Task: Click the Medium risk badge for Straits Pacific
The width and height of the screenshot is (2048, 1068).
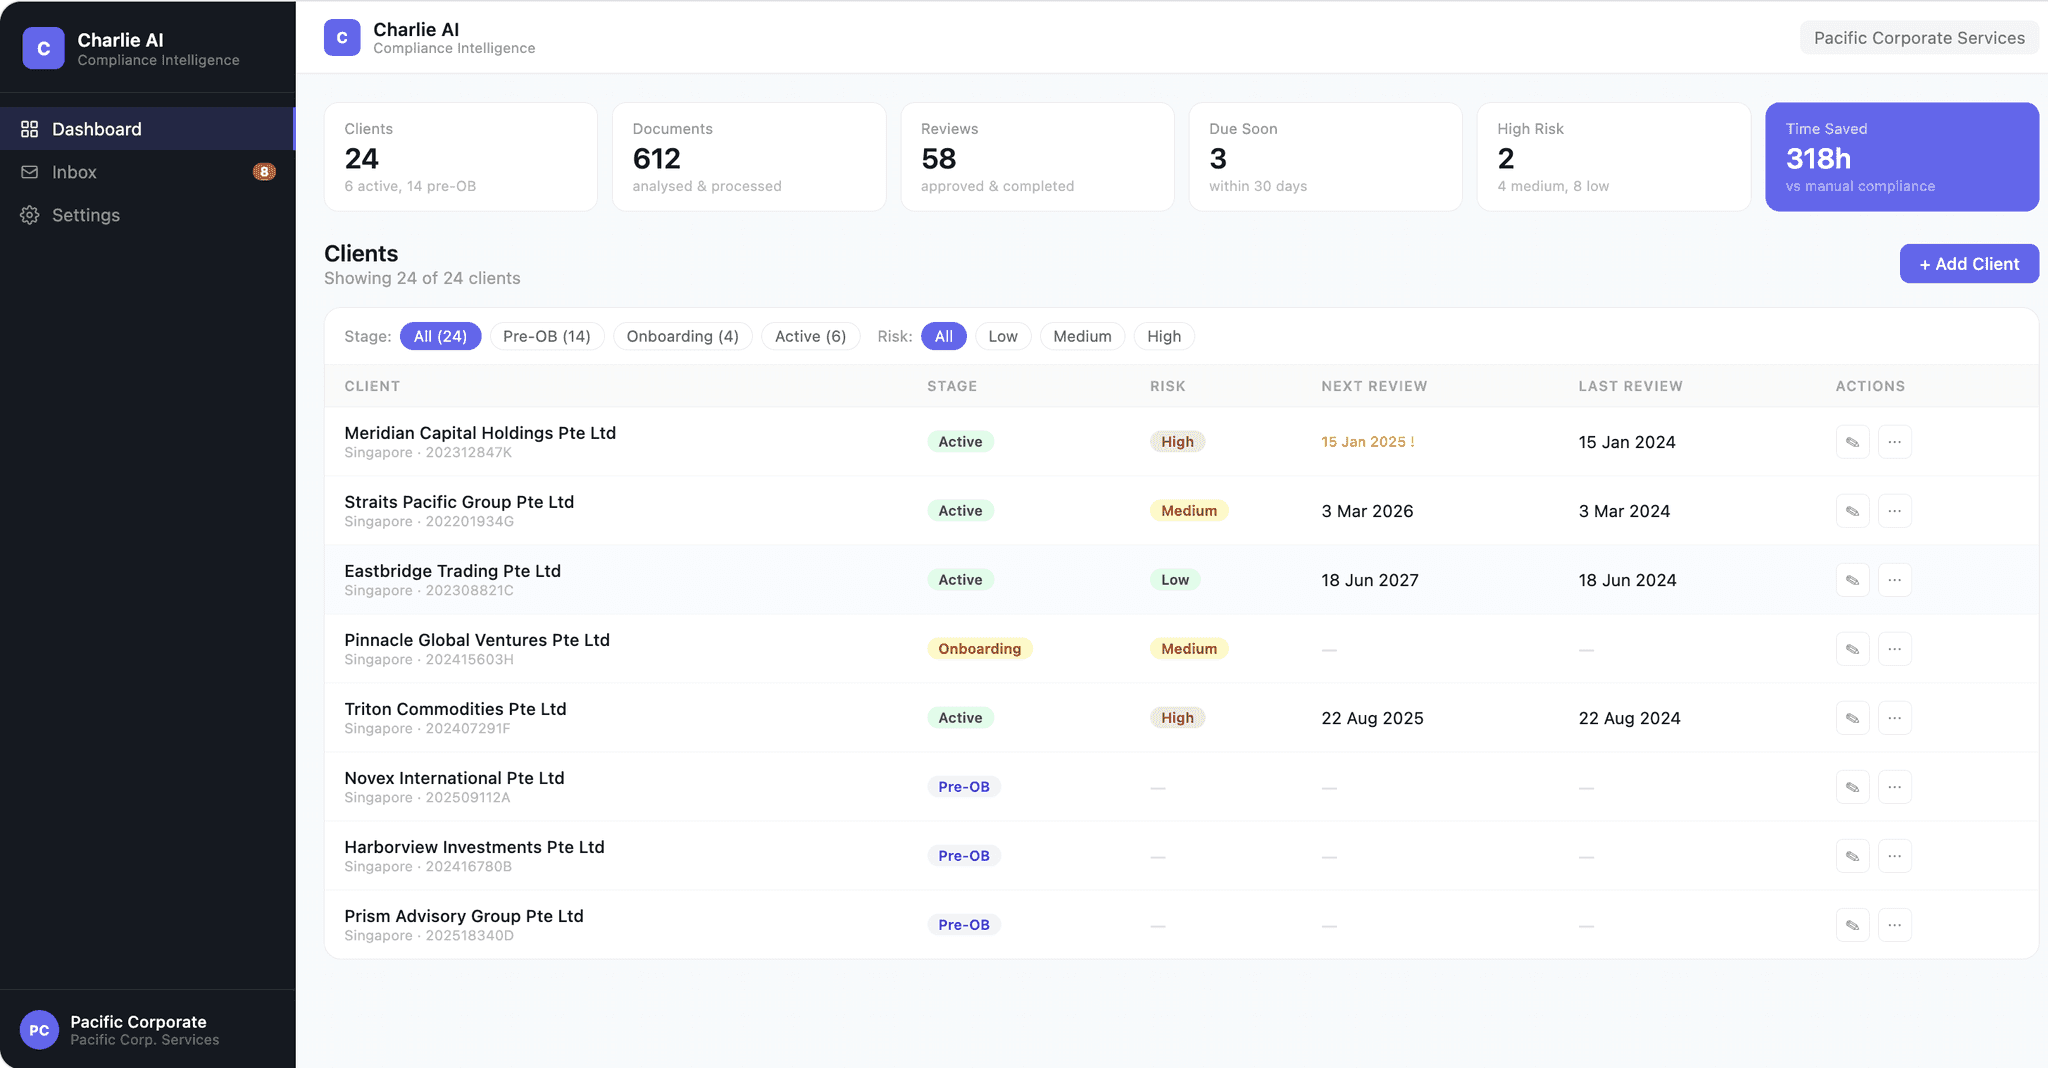Action: click(1189, 511)
